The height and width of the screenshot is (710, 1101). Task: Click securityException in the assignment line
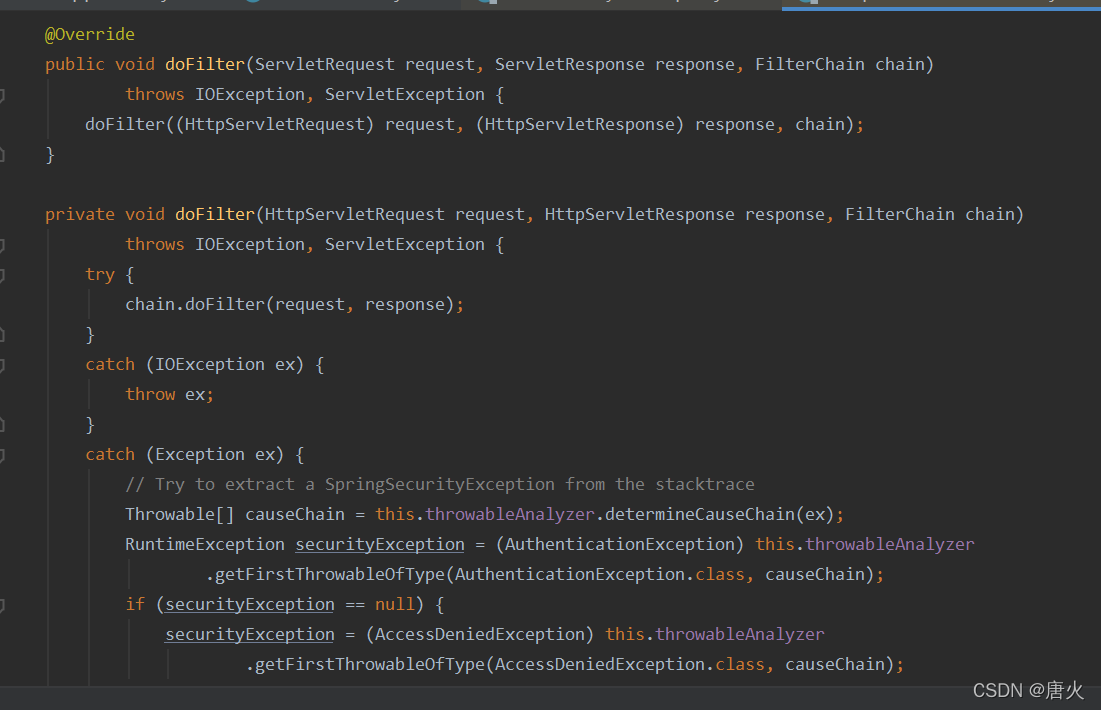click(250, 634)
